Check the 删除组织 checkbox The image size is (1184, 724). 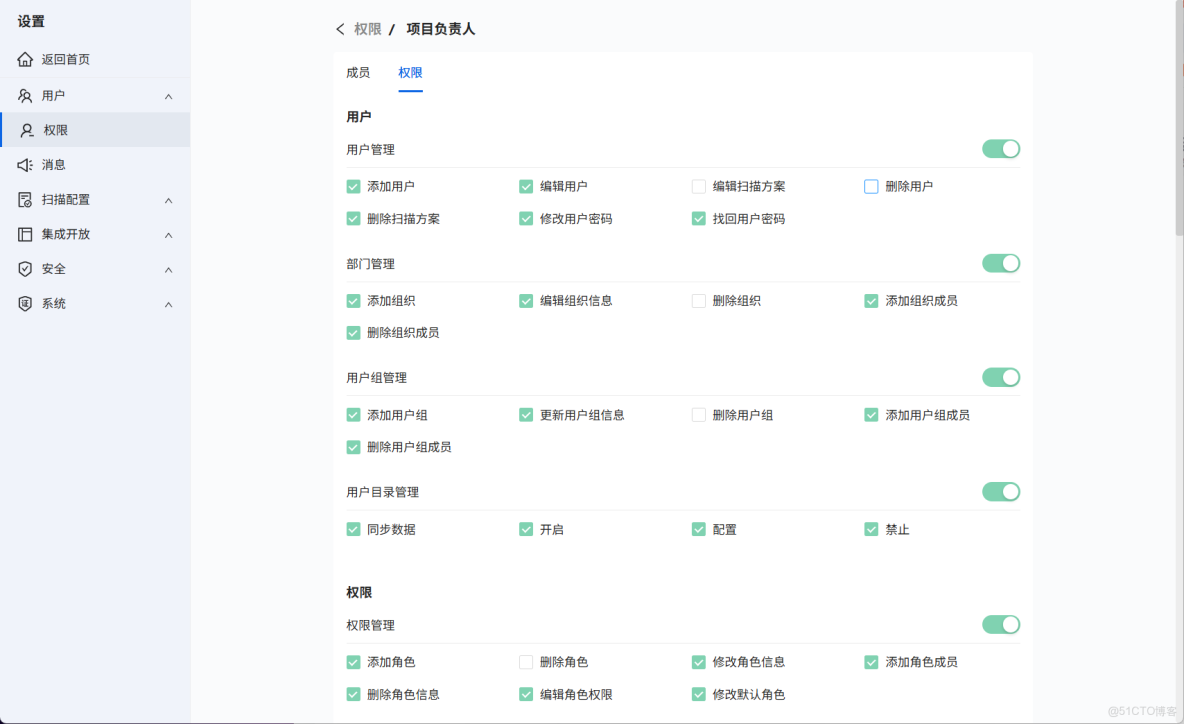click(698, 300)
